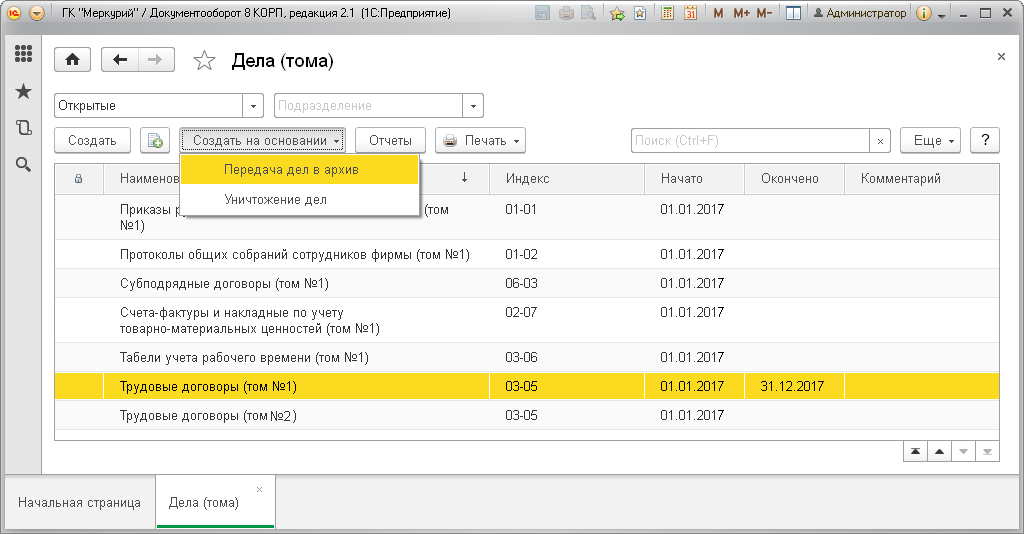Click the print preview icon in title bar
This screenshot has width=1024, height=534.
pyautogui.click(x=588, y=13)
